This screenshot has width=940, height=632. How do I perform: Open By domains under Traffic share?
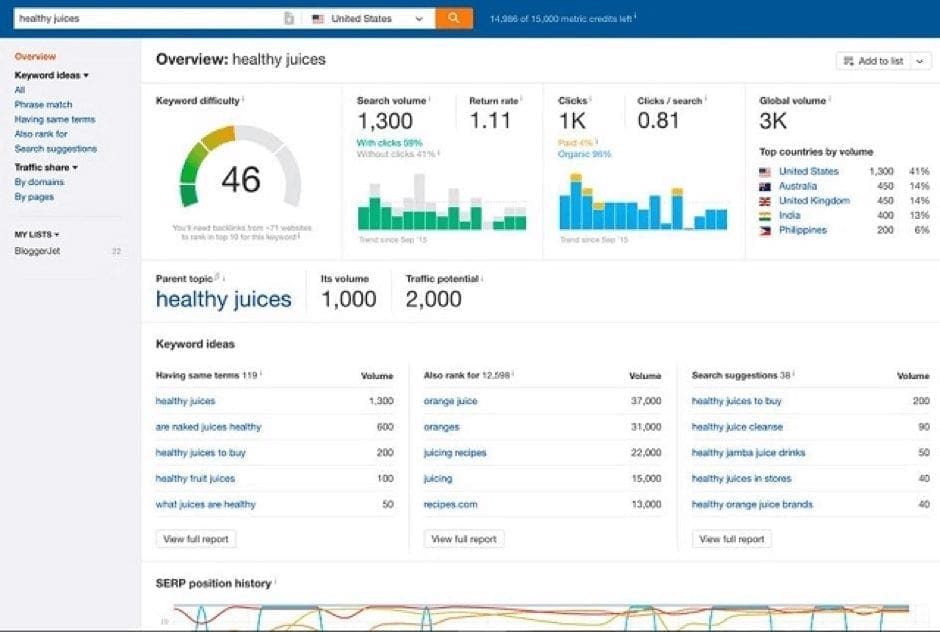41,182
